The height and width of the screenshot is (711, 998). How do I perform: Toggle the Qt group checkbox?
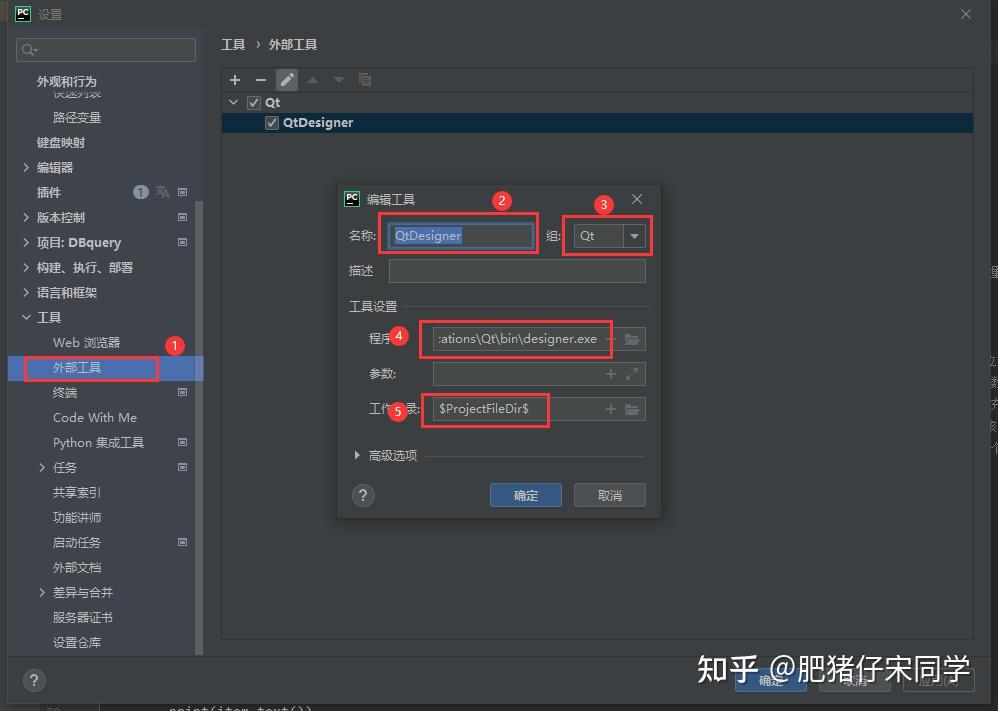[254, 102]
